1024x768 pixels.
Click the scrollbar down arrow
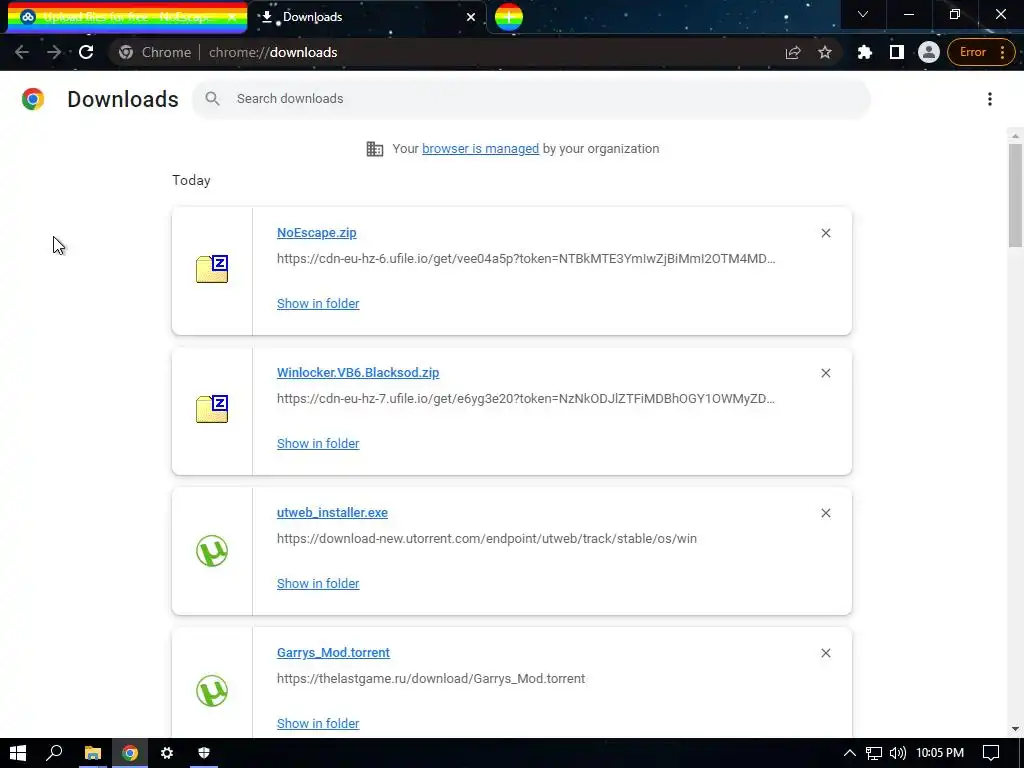1015,729
